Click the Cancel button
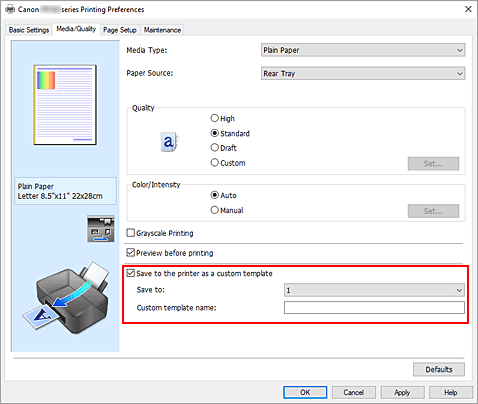 coord(354,392)
